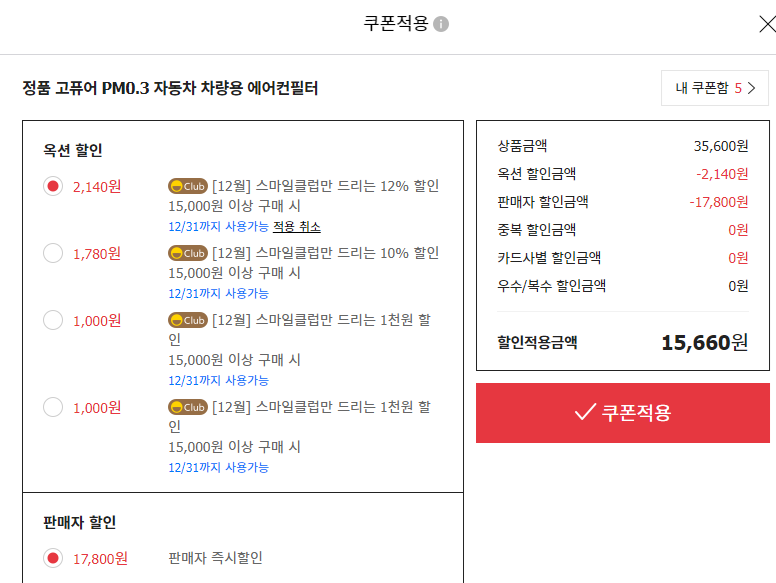This screenshot has height=583, width=776.
Task: Click Club badge on first 1천원 coupon
Action: (188, 320)
